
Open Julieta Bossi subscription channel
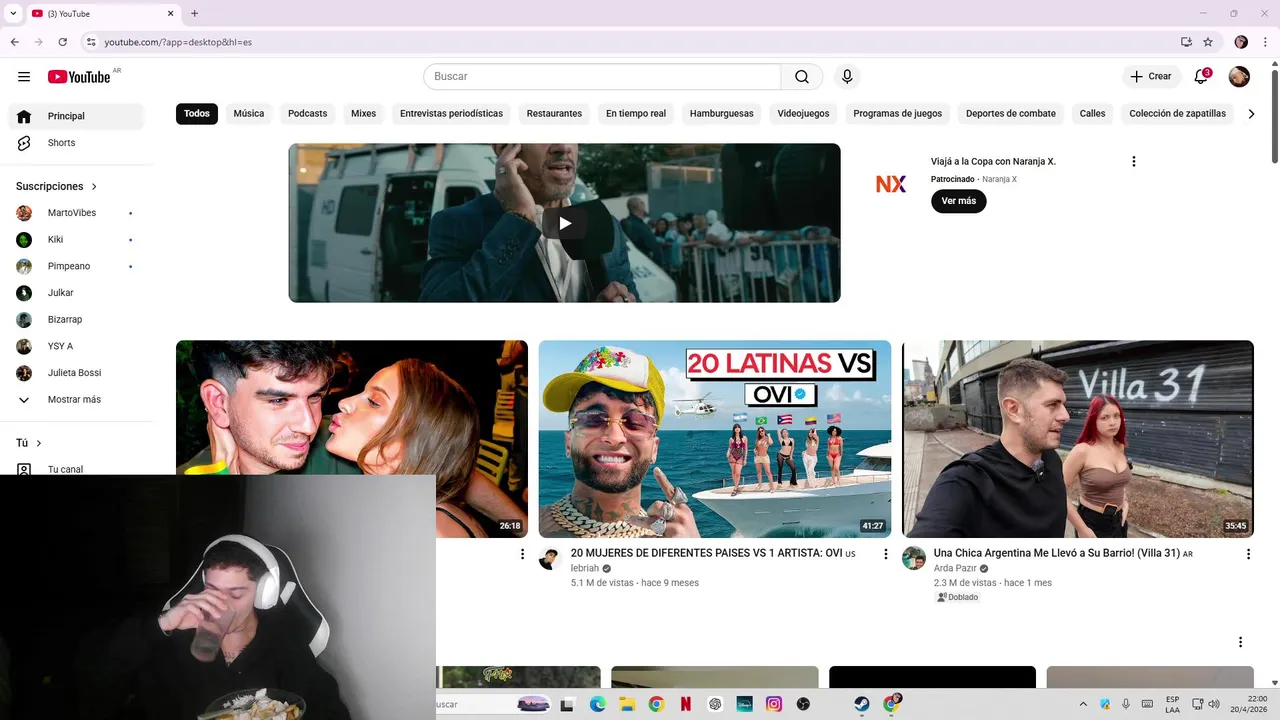(x=76, y=373)
